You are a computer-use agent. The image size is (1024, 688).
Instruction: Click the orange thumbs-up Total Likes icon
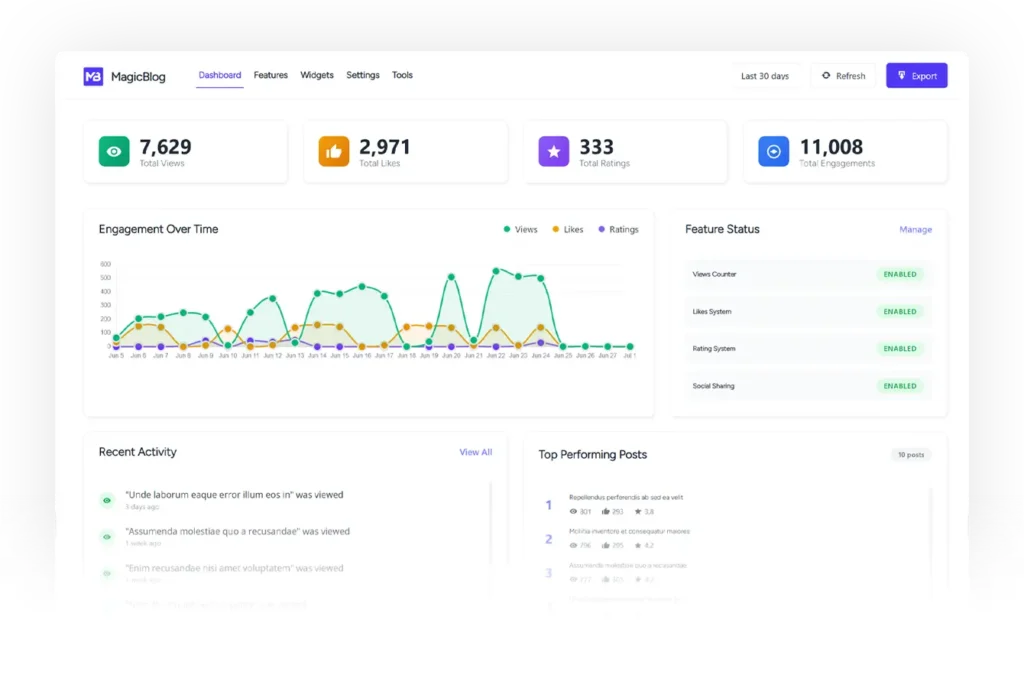(x=334, y=152)
